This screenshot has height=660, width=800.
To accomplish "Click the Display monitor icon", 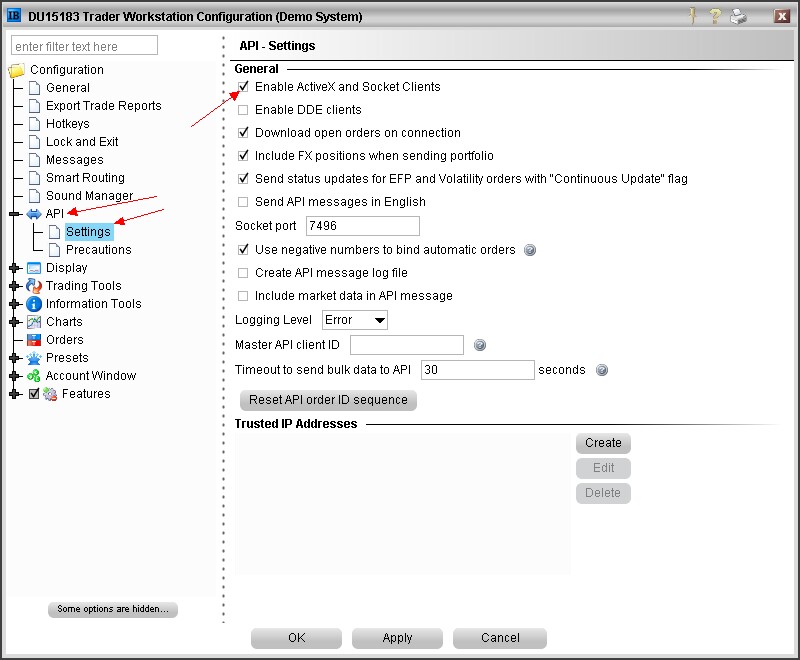I will (x=34, y=268).
